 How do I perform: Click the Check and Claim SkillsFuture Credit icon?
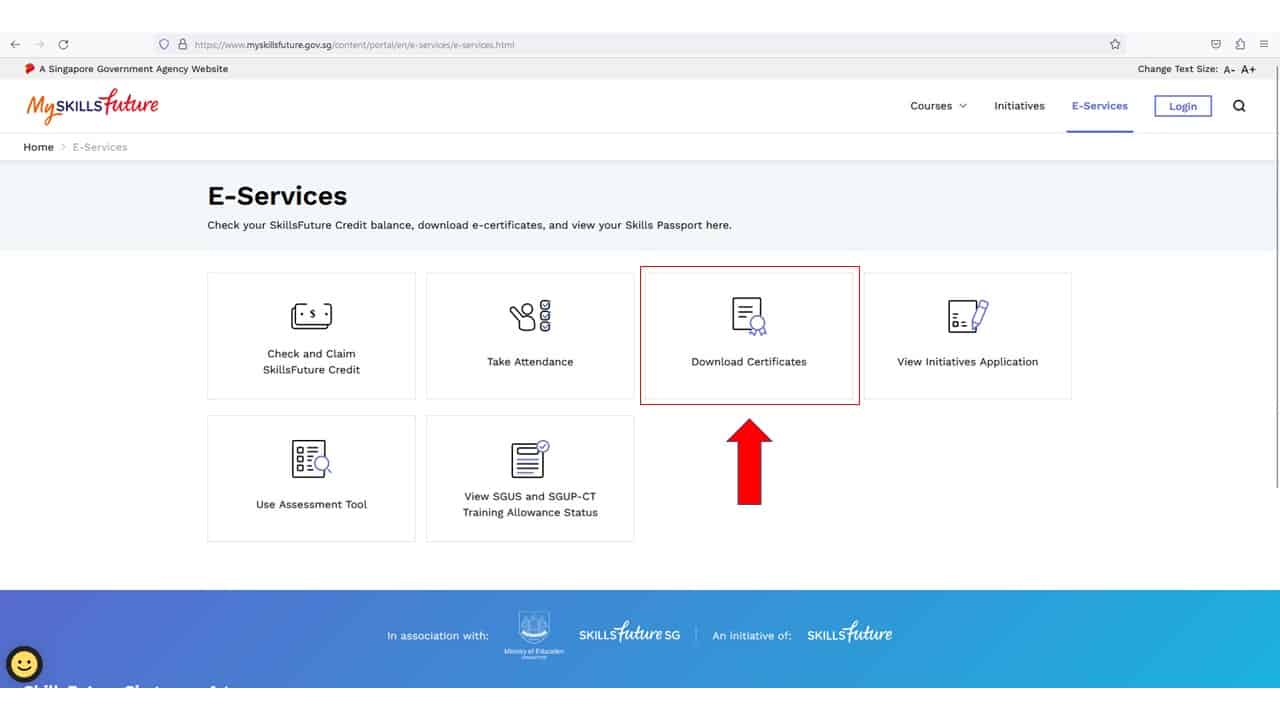pyautogui.click(x=312, y=316)
